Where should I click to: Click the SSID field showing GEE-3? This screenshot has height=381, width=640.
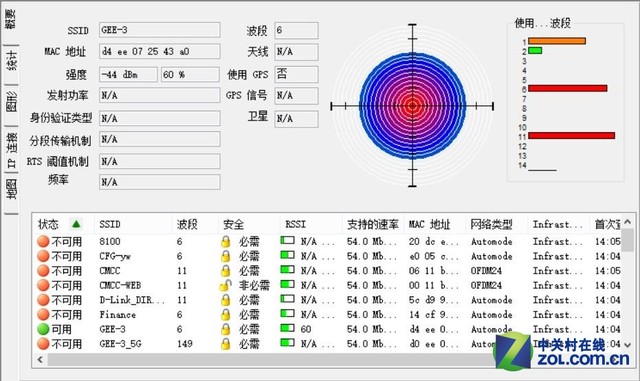[x=160, y=30]
